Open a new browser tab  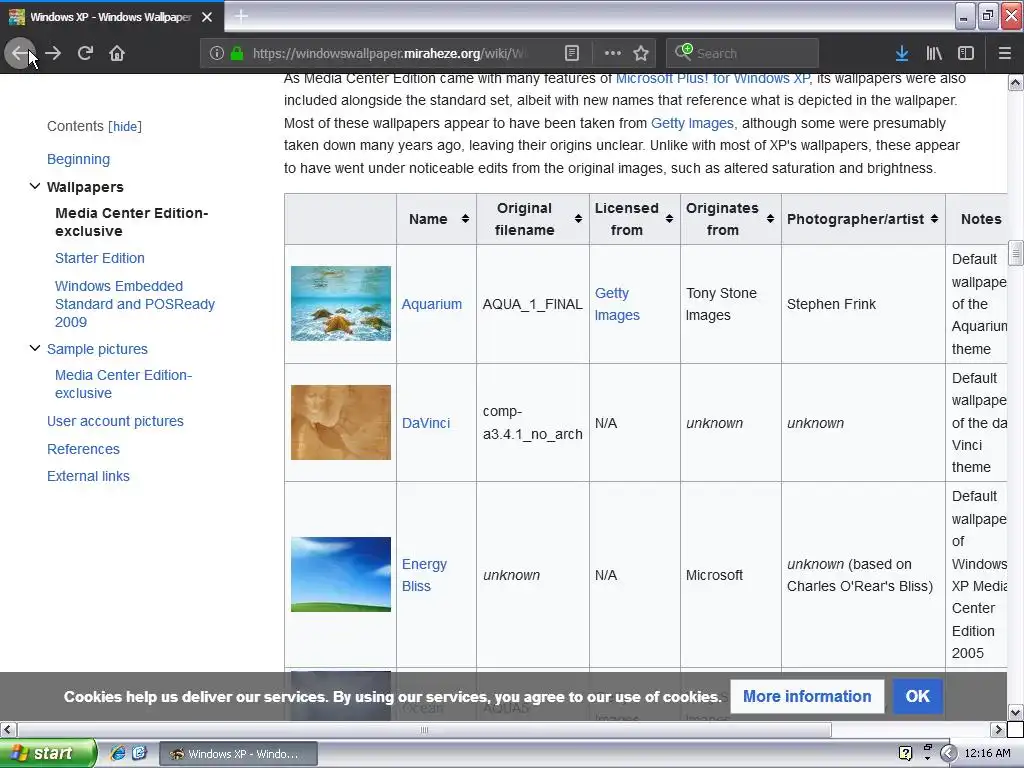point(241,16)
